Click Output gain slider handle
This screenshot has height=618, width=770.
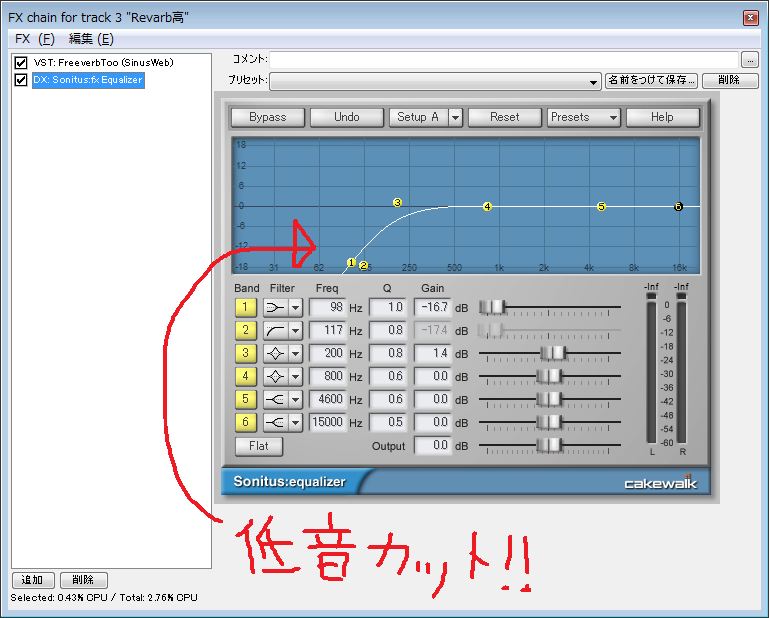[549, 445]
